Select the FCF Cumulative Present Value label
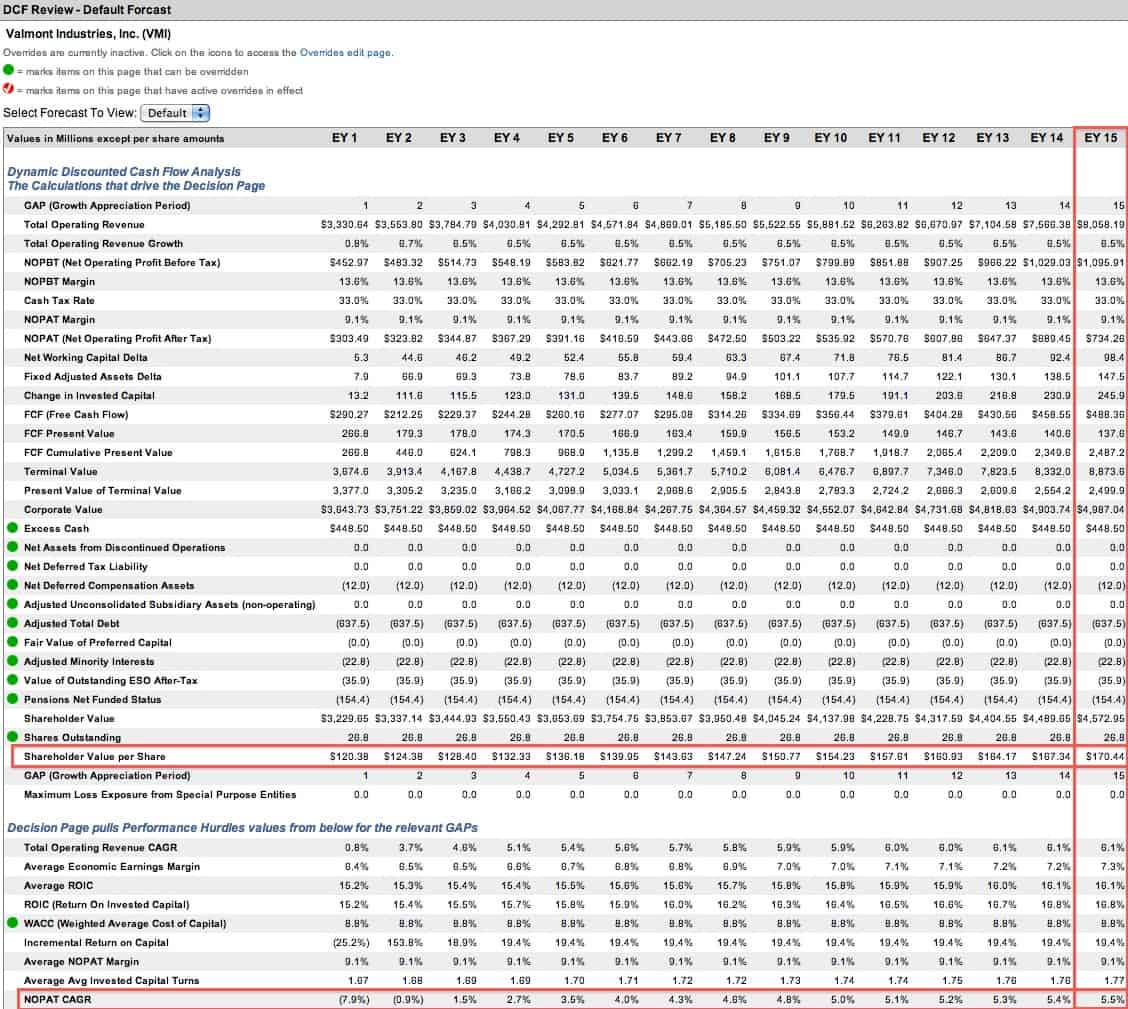Image resolution: width=1128 pixels, height=1009 pixels. point(98,452)
